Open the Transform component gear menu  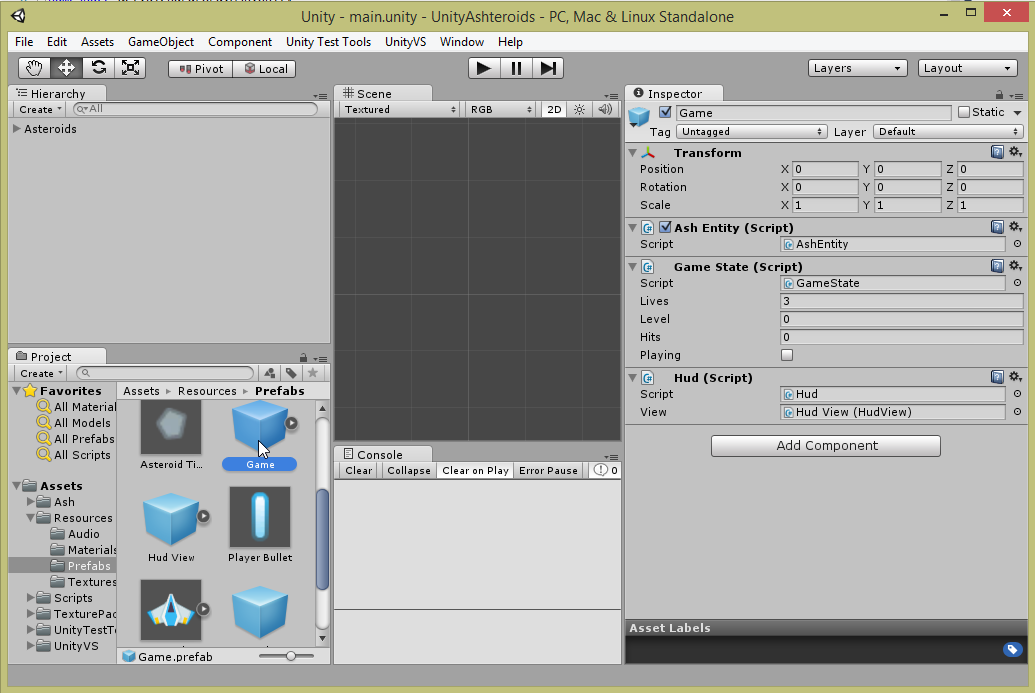pos(1015,152)
